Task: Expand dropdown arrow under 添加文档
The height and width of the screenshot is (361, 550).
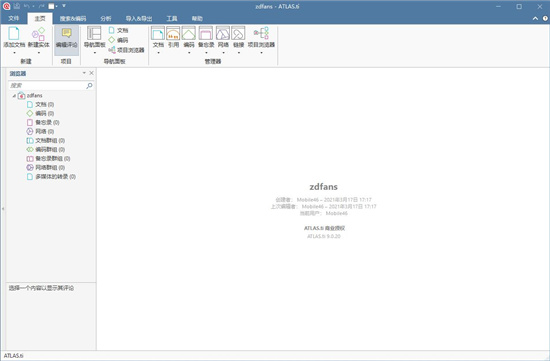Action: click(14, 53)
